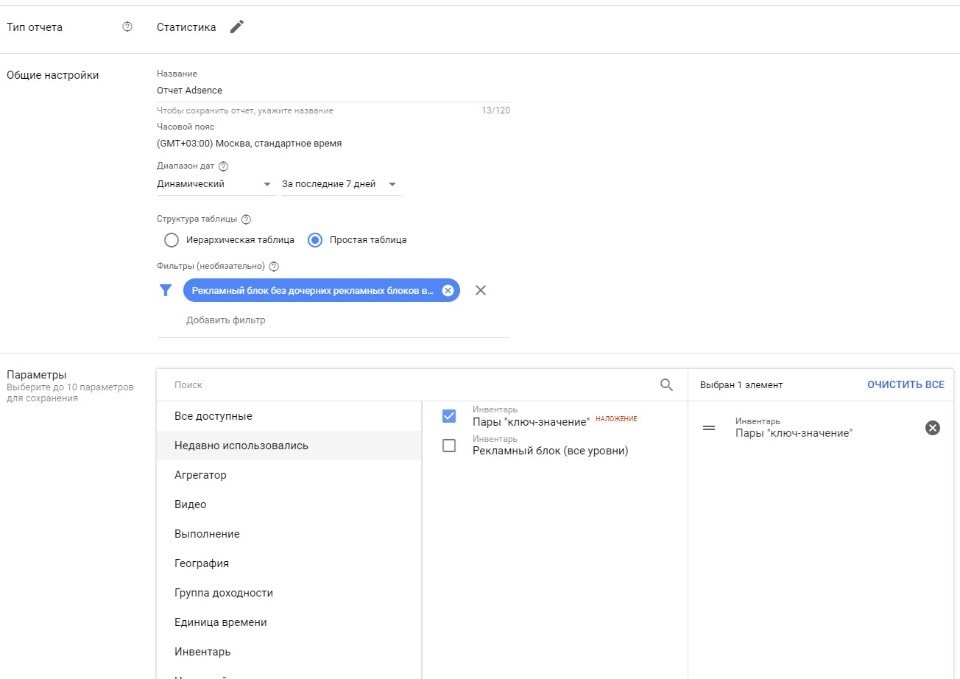Click the search magnifier icon in parameters
This screenshot has height=679, width=960.
point(667,384)
